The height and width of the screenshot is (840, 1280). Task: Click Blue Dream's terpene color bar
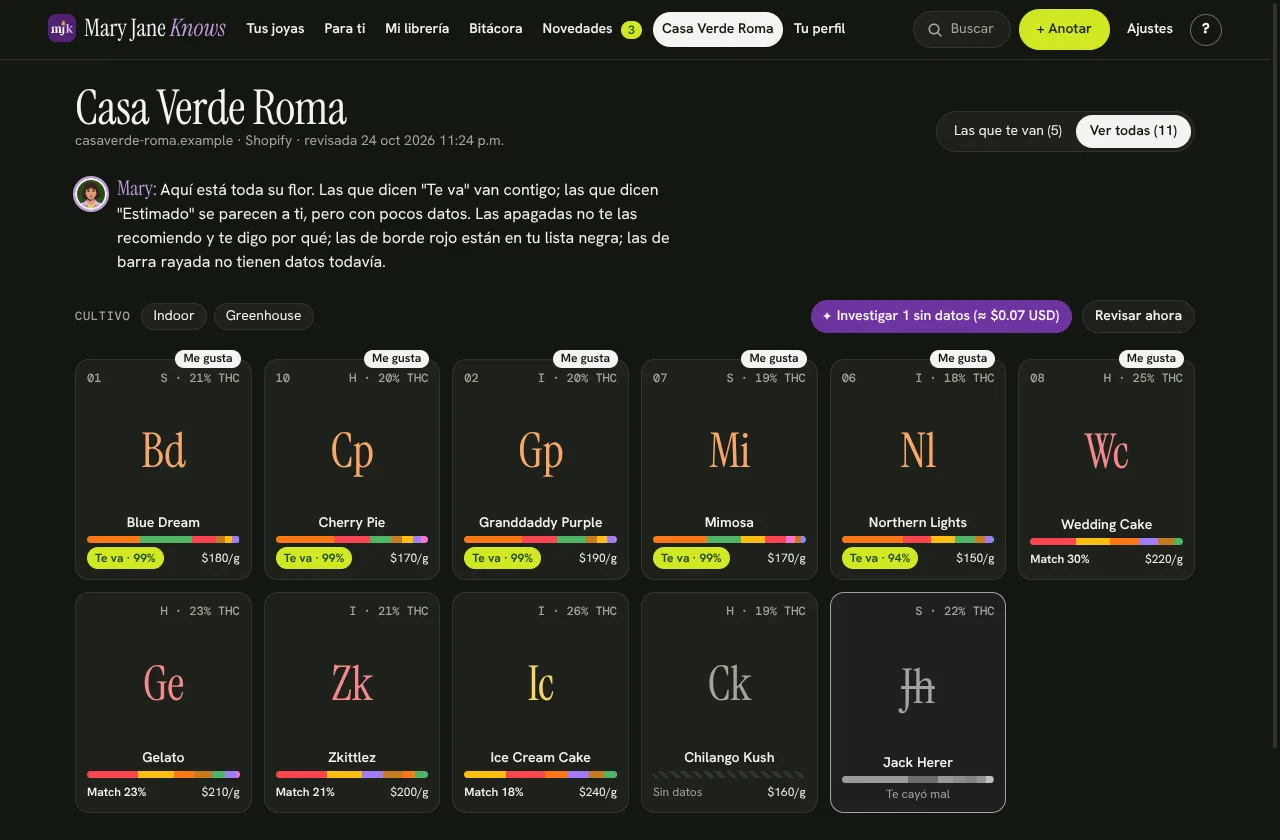(163, 540)
